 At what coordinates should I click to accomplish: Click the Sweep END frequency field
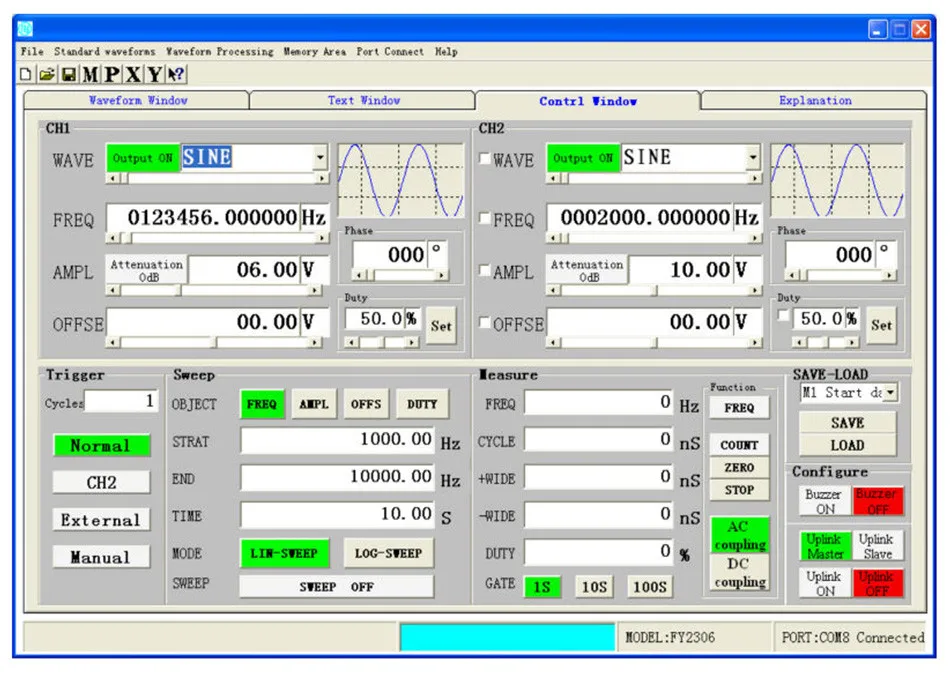[x=337, y=478]
